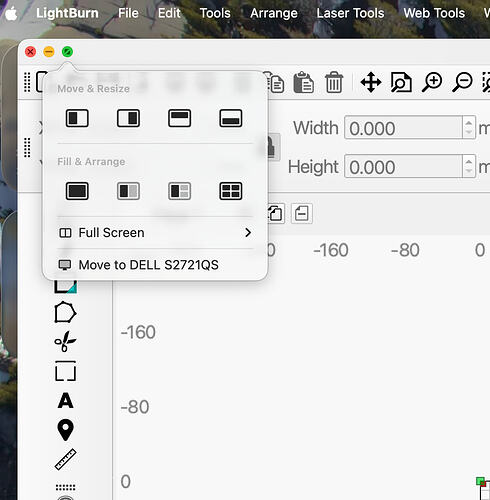Open the File menu
Image resolution: width=490 pixels, height=500 pixels.
coord(128,13)
